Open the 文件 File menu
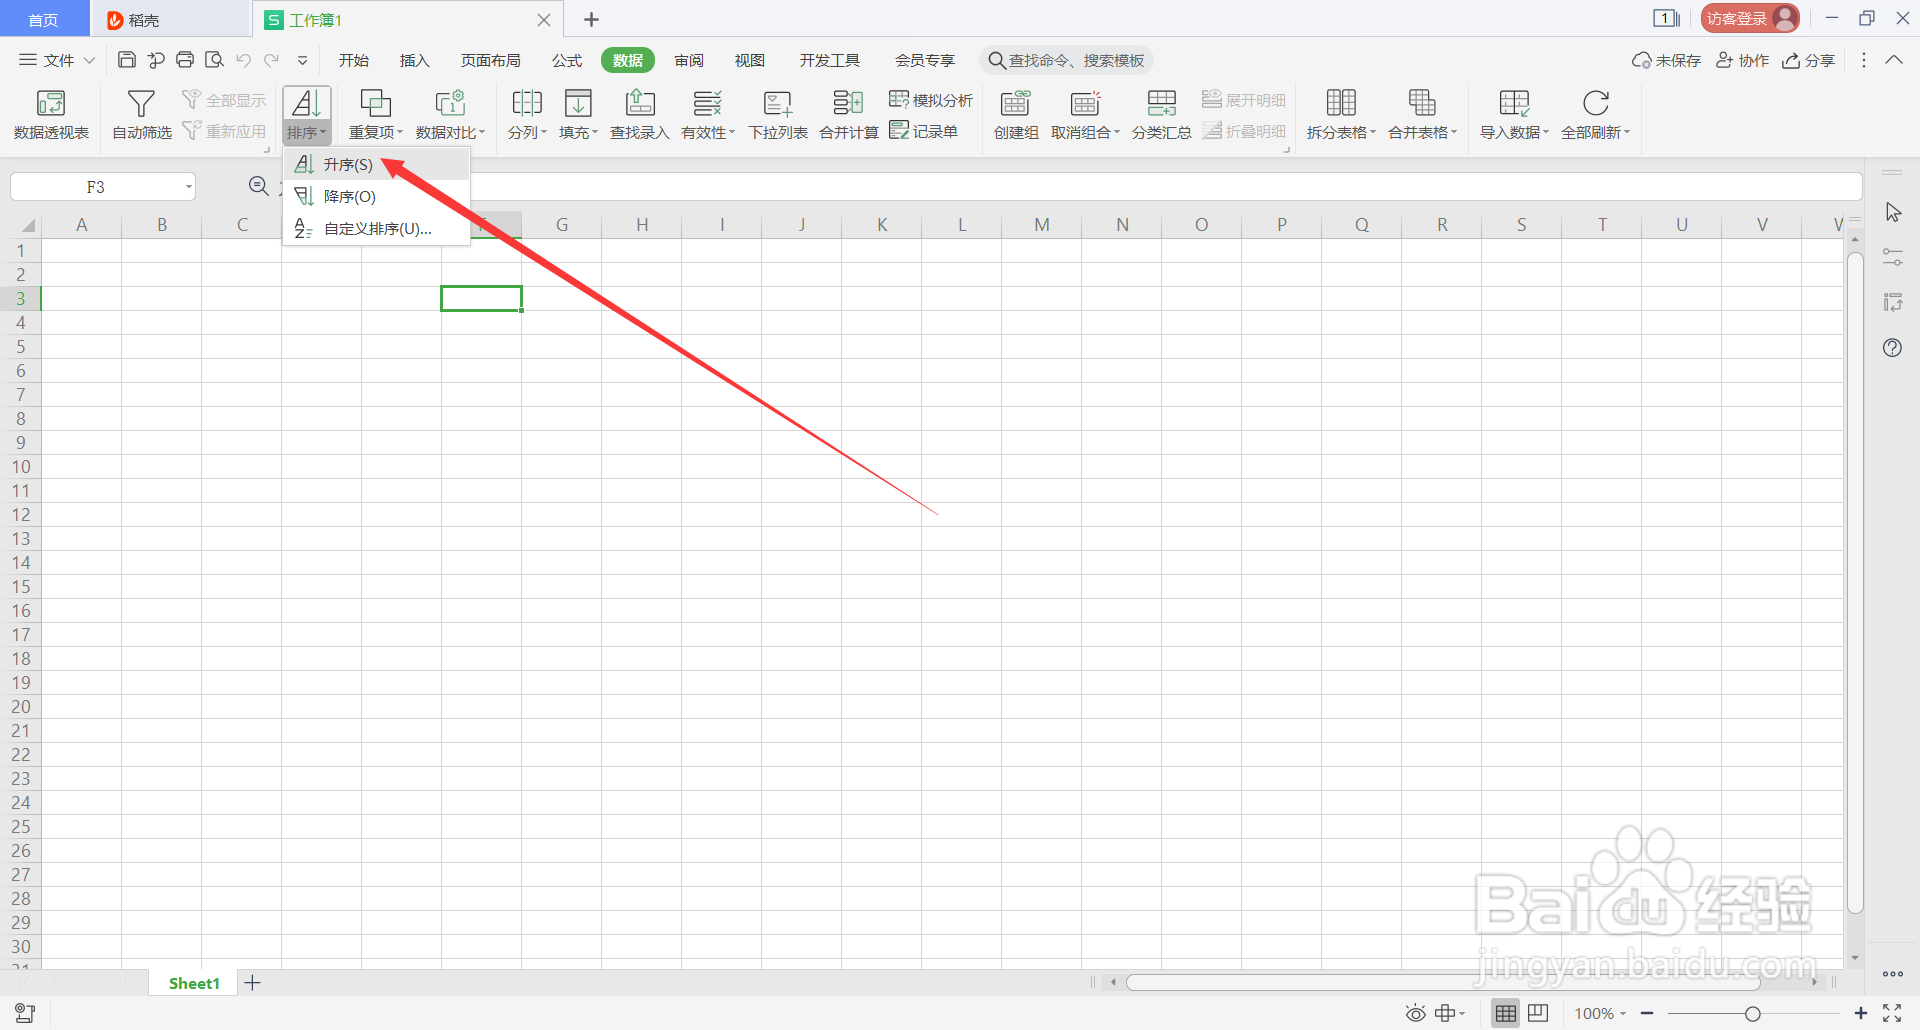Viewport: 1920px width, 1030px height. point(57,60)
